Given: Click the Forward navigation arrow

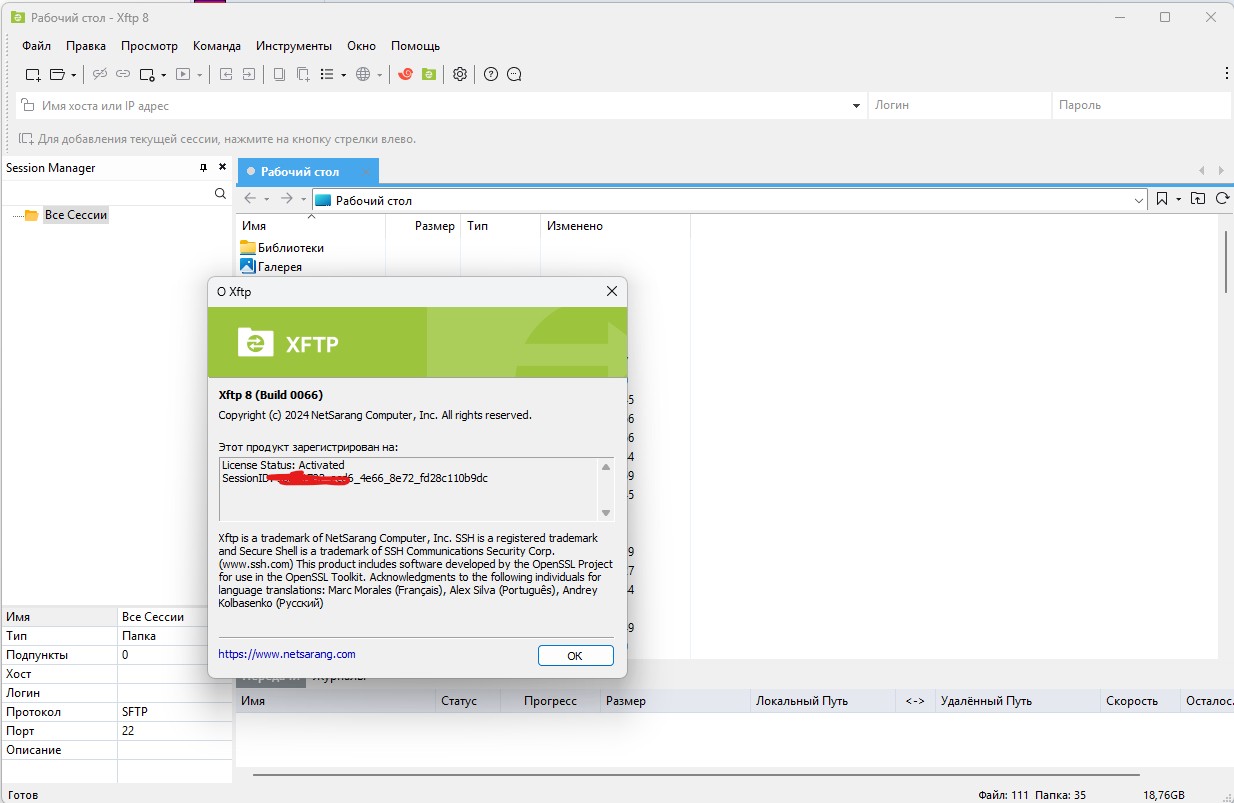Looking at the screenshot, I should point(287,199).
